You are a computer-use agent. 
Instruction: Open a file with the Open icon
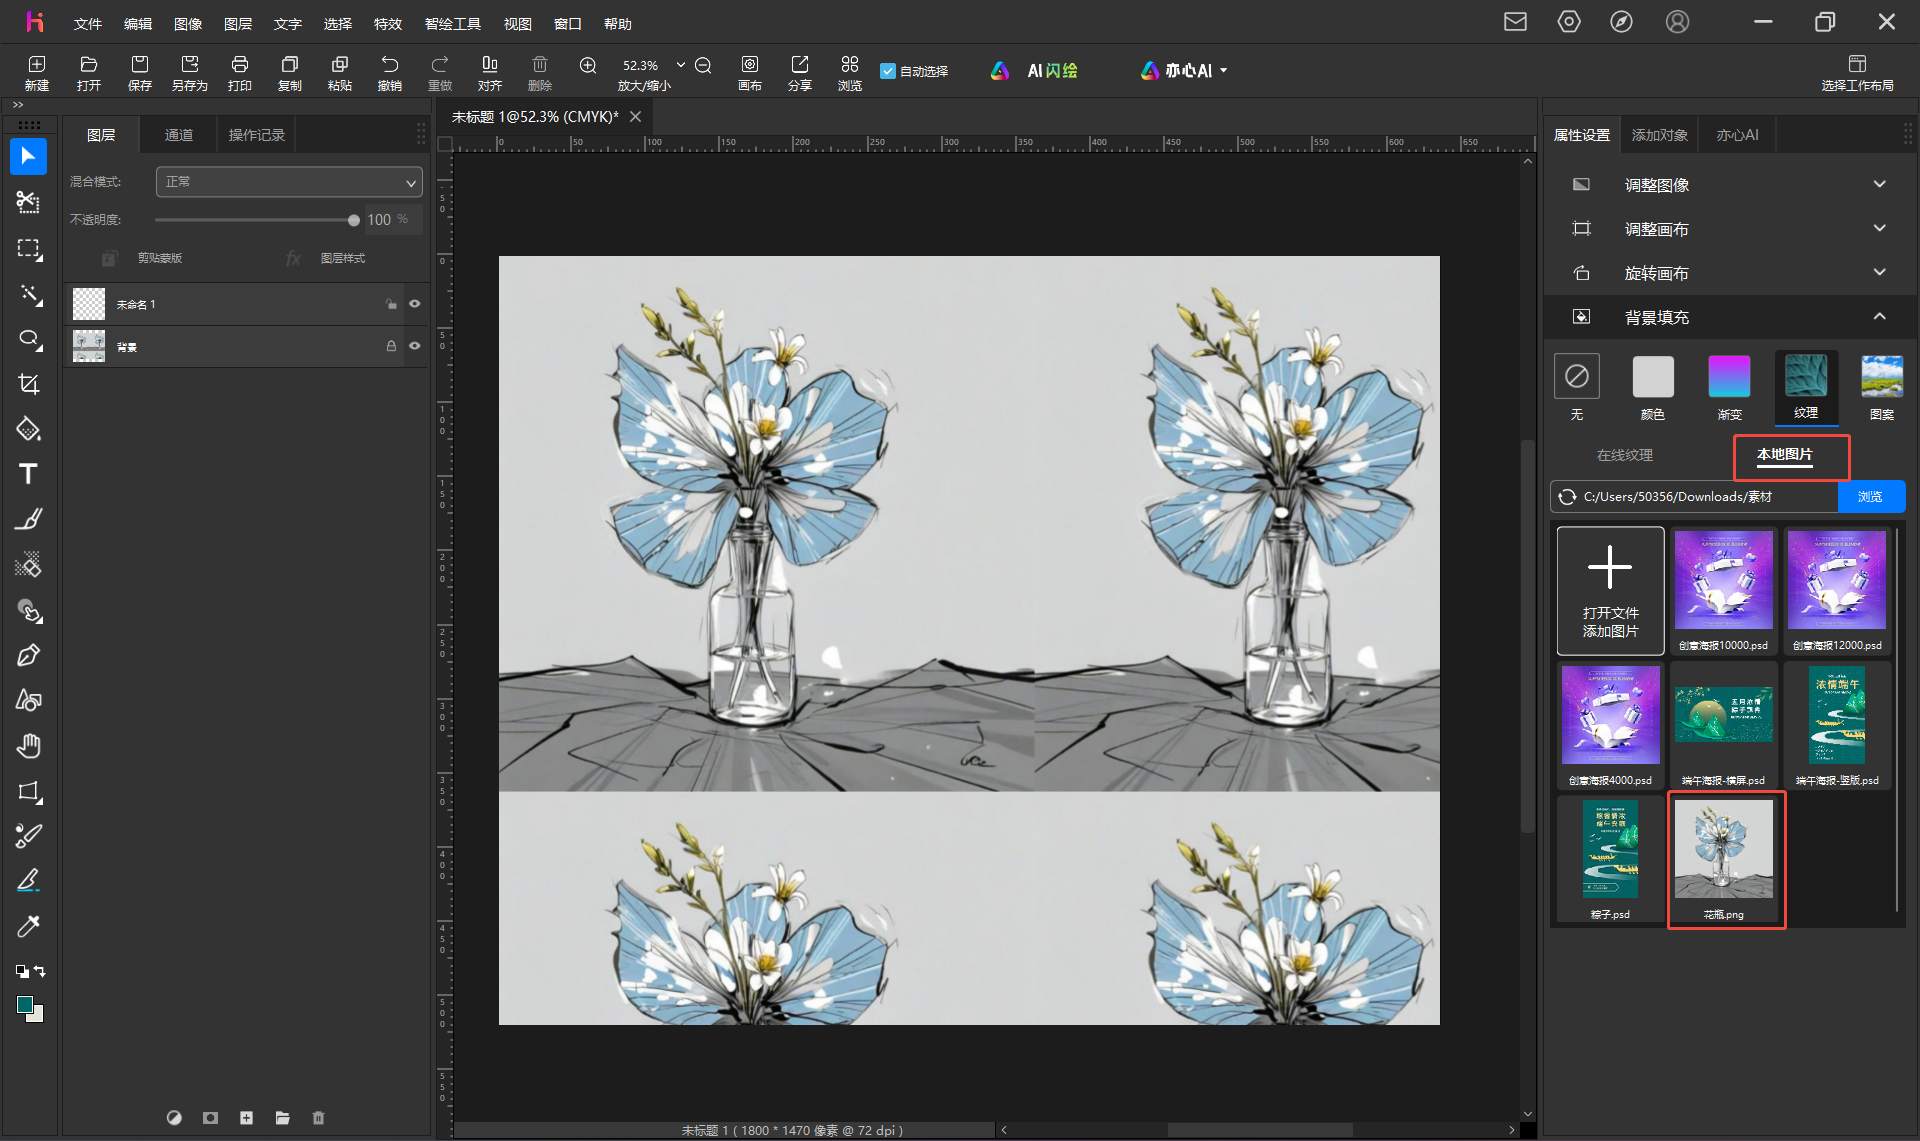pyautogui.click(x=88, y=73)
